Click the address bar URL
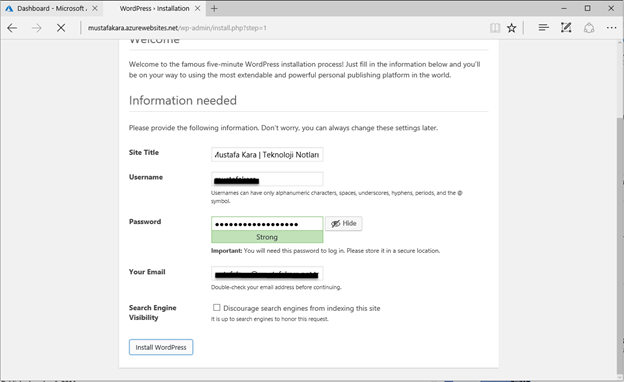Image resolution: width=624 pixels, height=382 pixels. coord(177,28)
